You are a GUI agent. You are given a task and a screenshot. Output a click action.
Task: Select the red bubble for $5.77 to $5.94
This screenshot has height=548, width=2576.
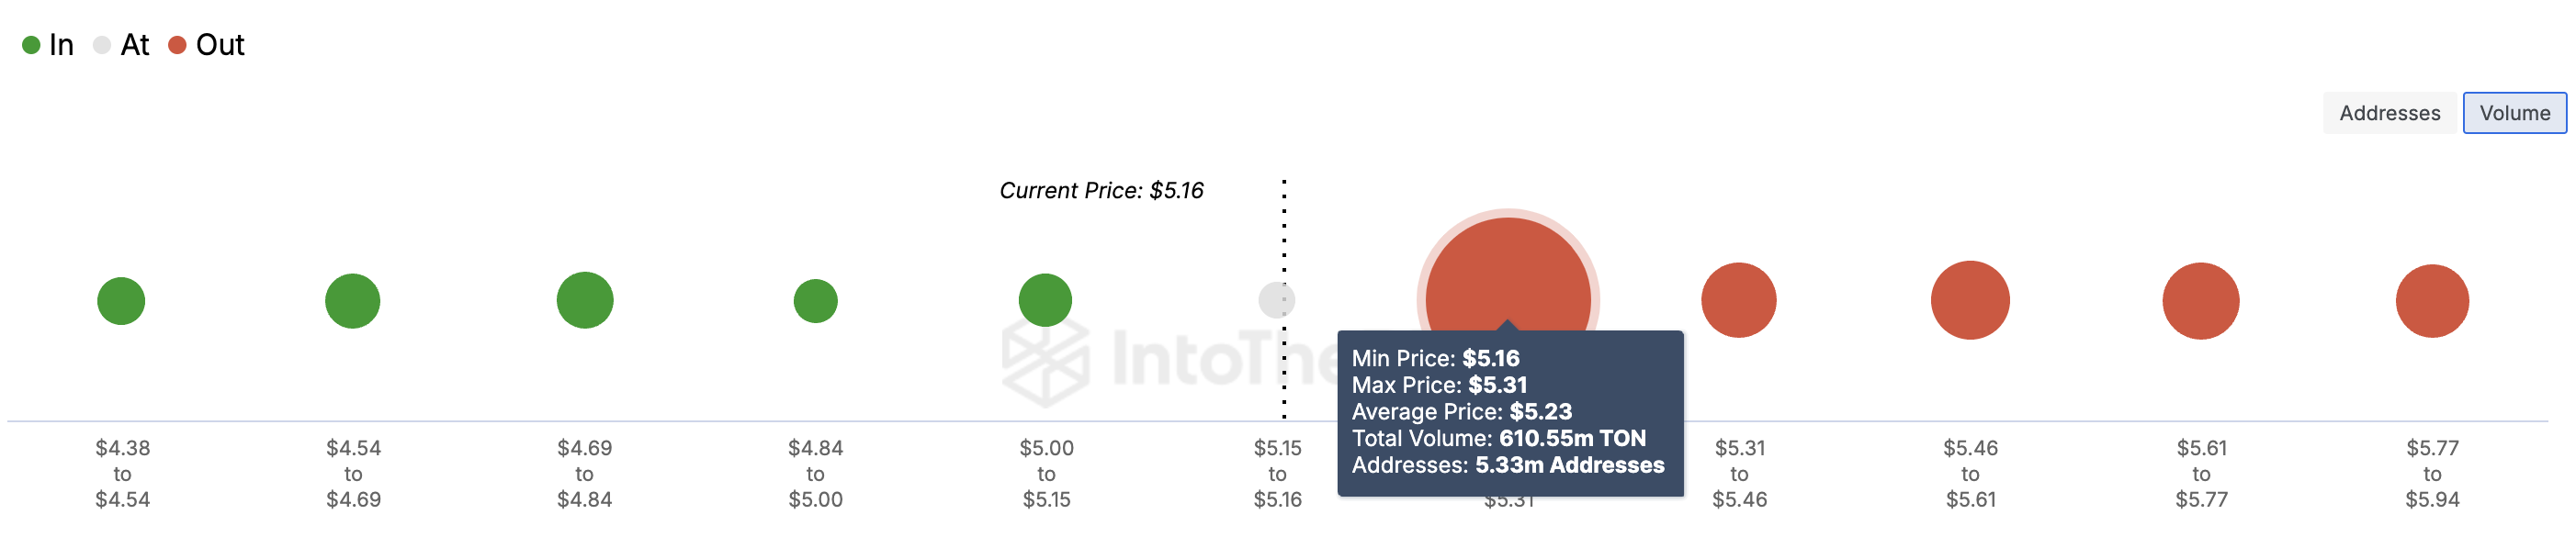click(2432, 301)
